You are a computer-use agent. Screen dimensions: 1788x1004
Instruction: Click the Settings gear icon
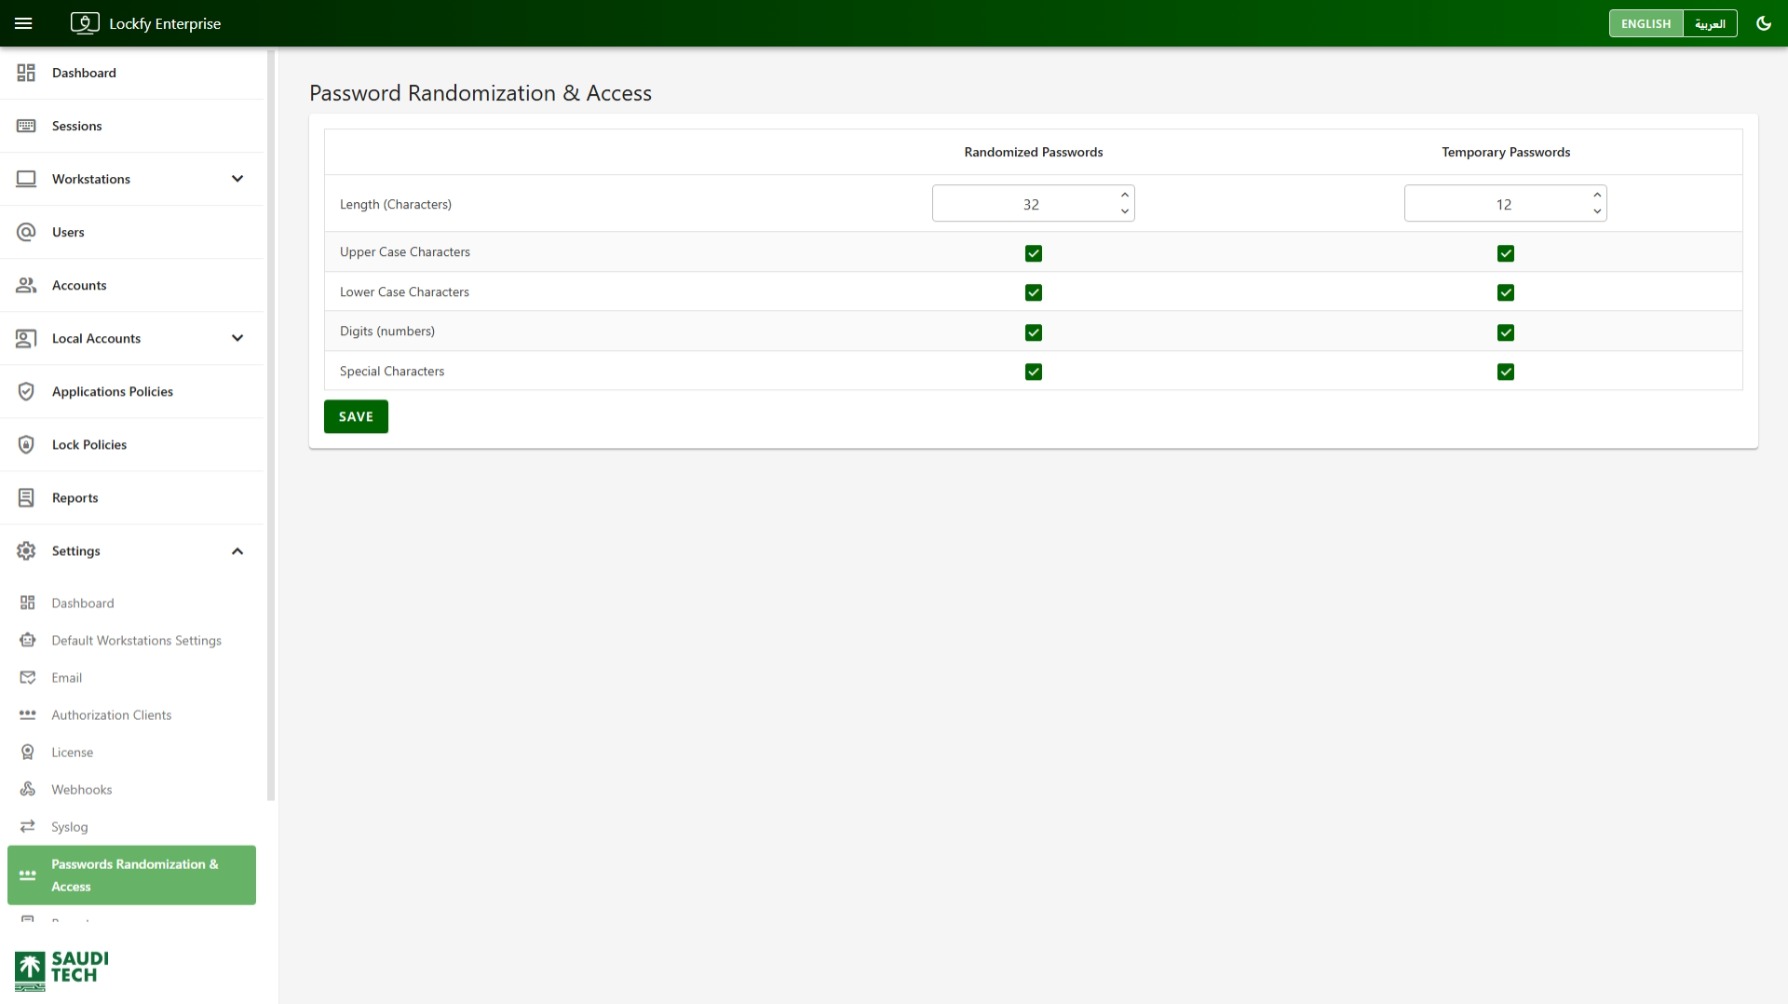click(x=26, y=551)
